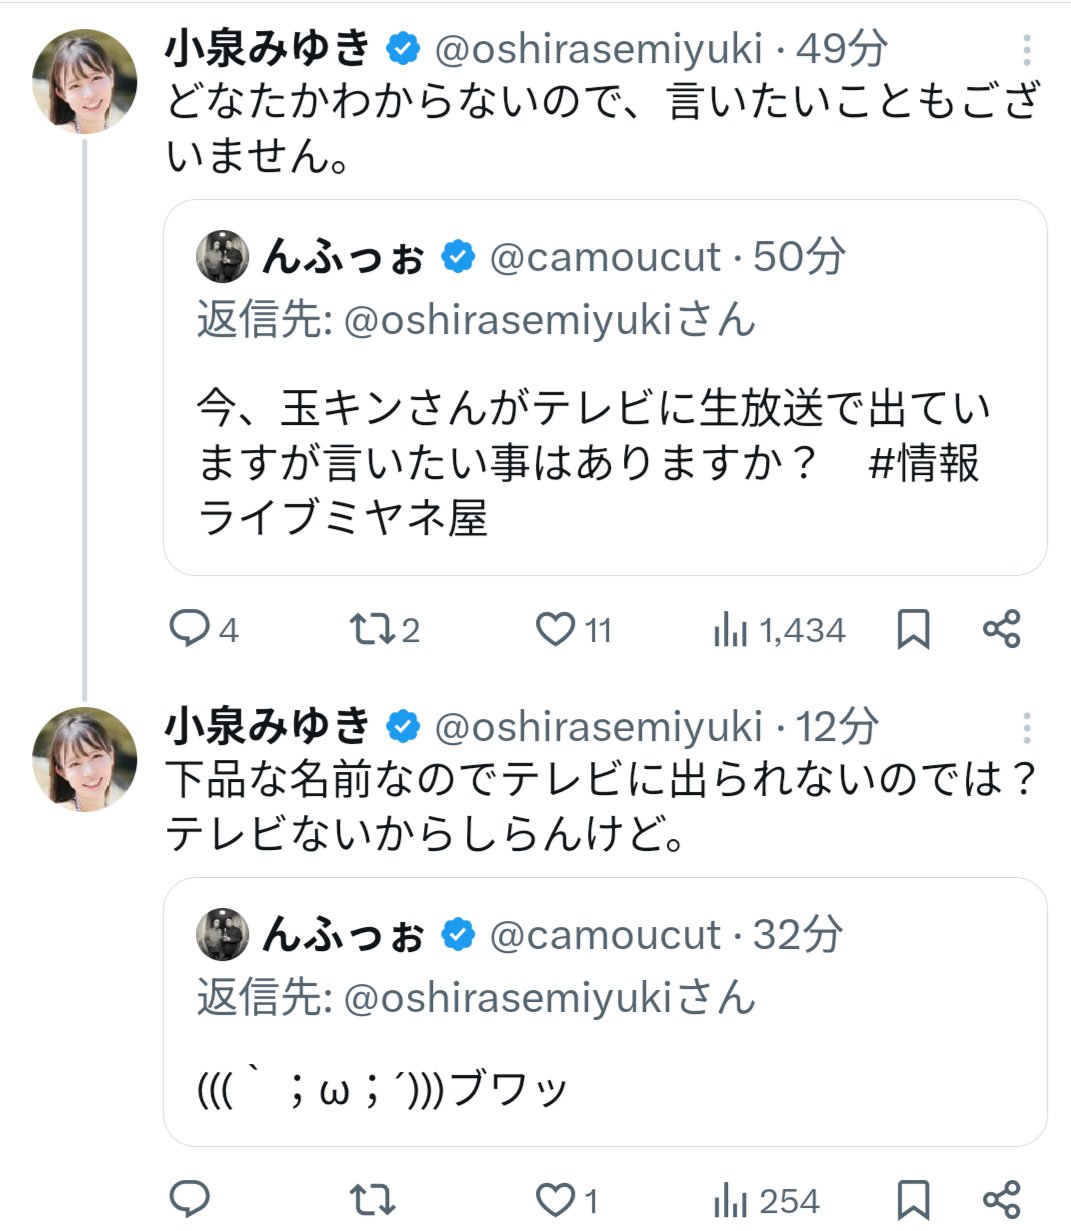Open more options for the 49分 tweet
The width and height of the screenshot is (1071, 1231).
pyautogui.click(x=1027, y=50)
